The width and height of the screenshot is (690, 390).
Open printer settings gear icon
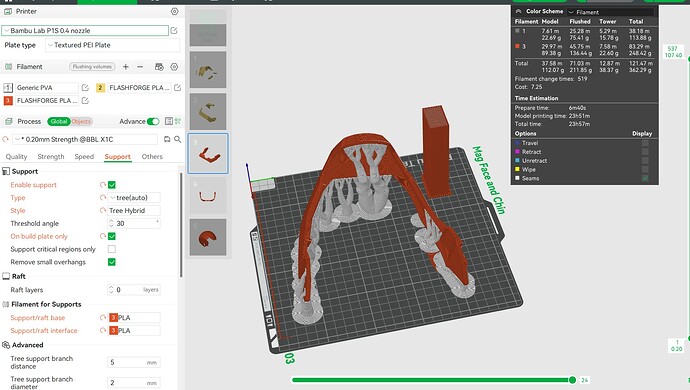[x=174, y=11]
